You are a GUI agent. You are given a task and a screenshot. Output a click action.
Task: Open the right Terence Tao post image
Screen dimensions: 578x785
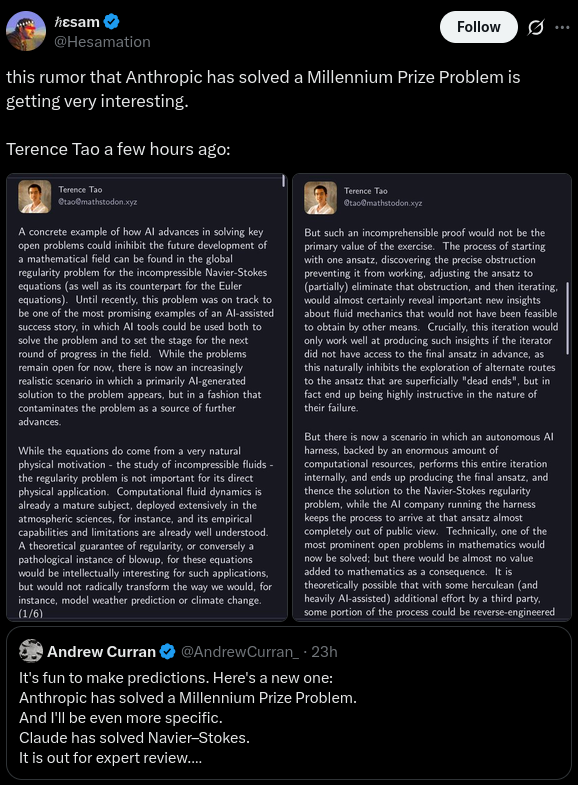coord(432,397)
